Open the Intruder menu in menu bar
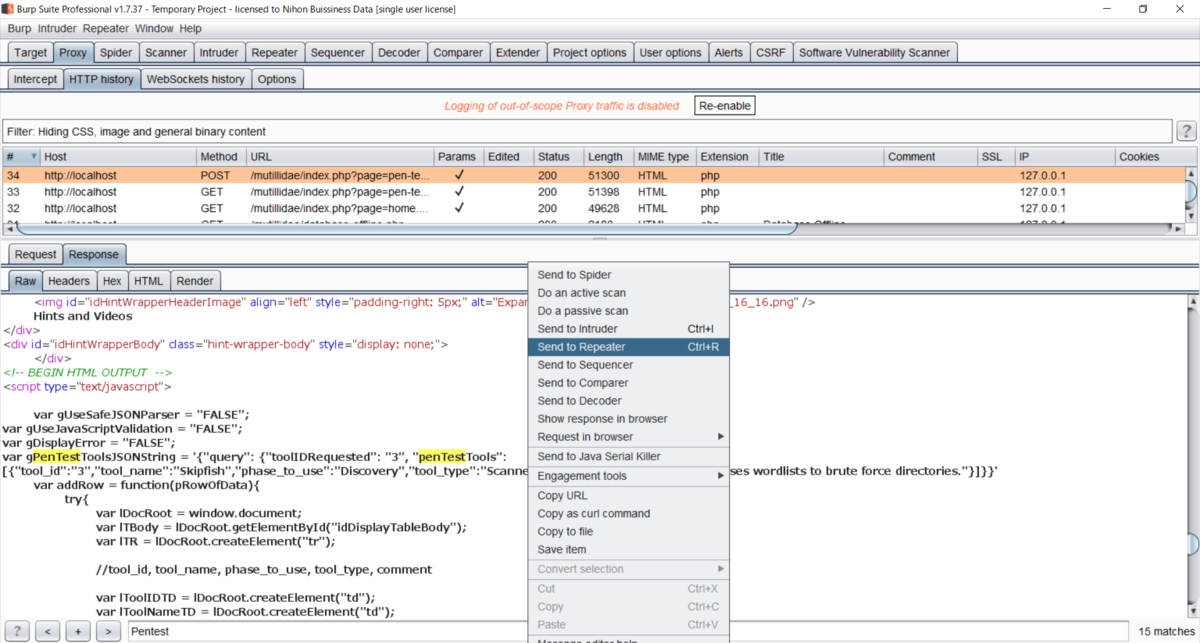This screenshot has height=643, width=1200. (x=57, y=29)
